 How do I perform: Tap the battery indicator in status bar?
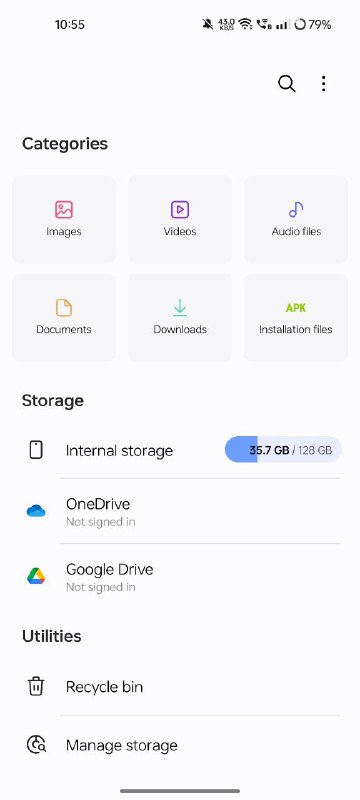pyautogui.click(x=313, y=24)
